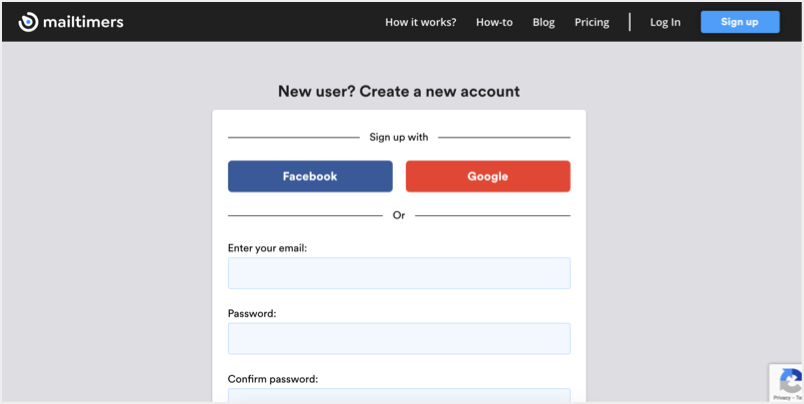Click the 'Create a new account' heading

coord(399,91)
